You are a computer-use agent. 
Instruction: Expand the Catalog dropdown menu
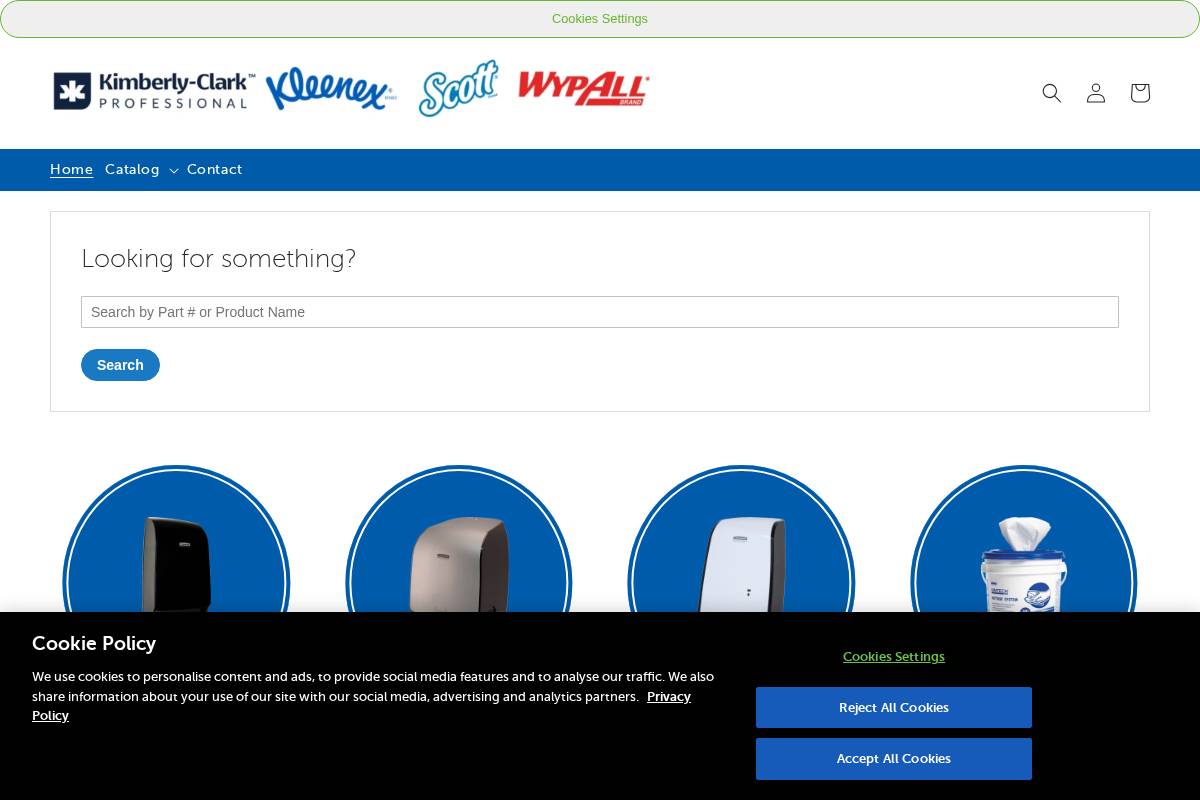[132, 170]
